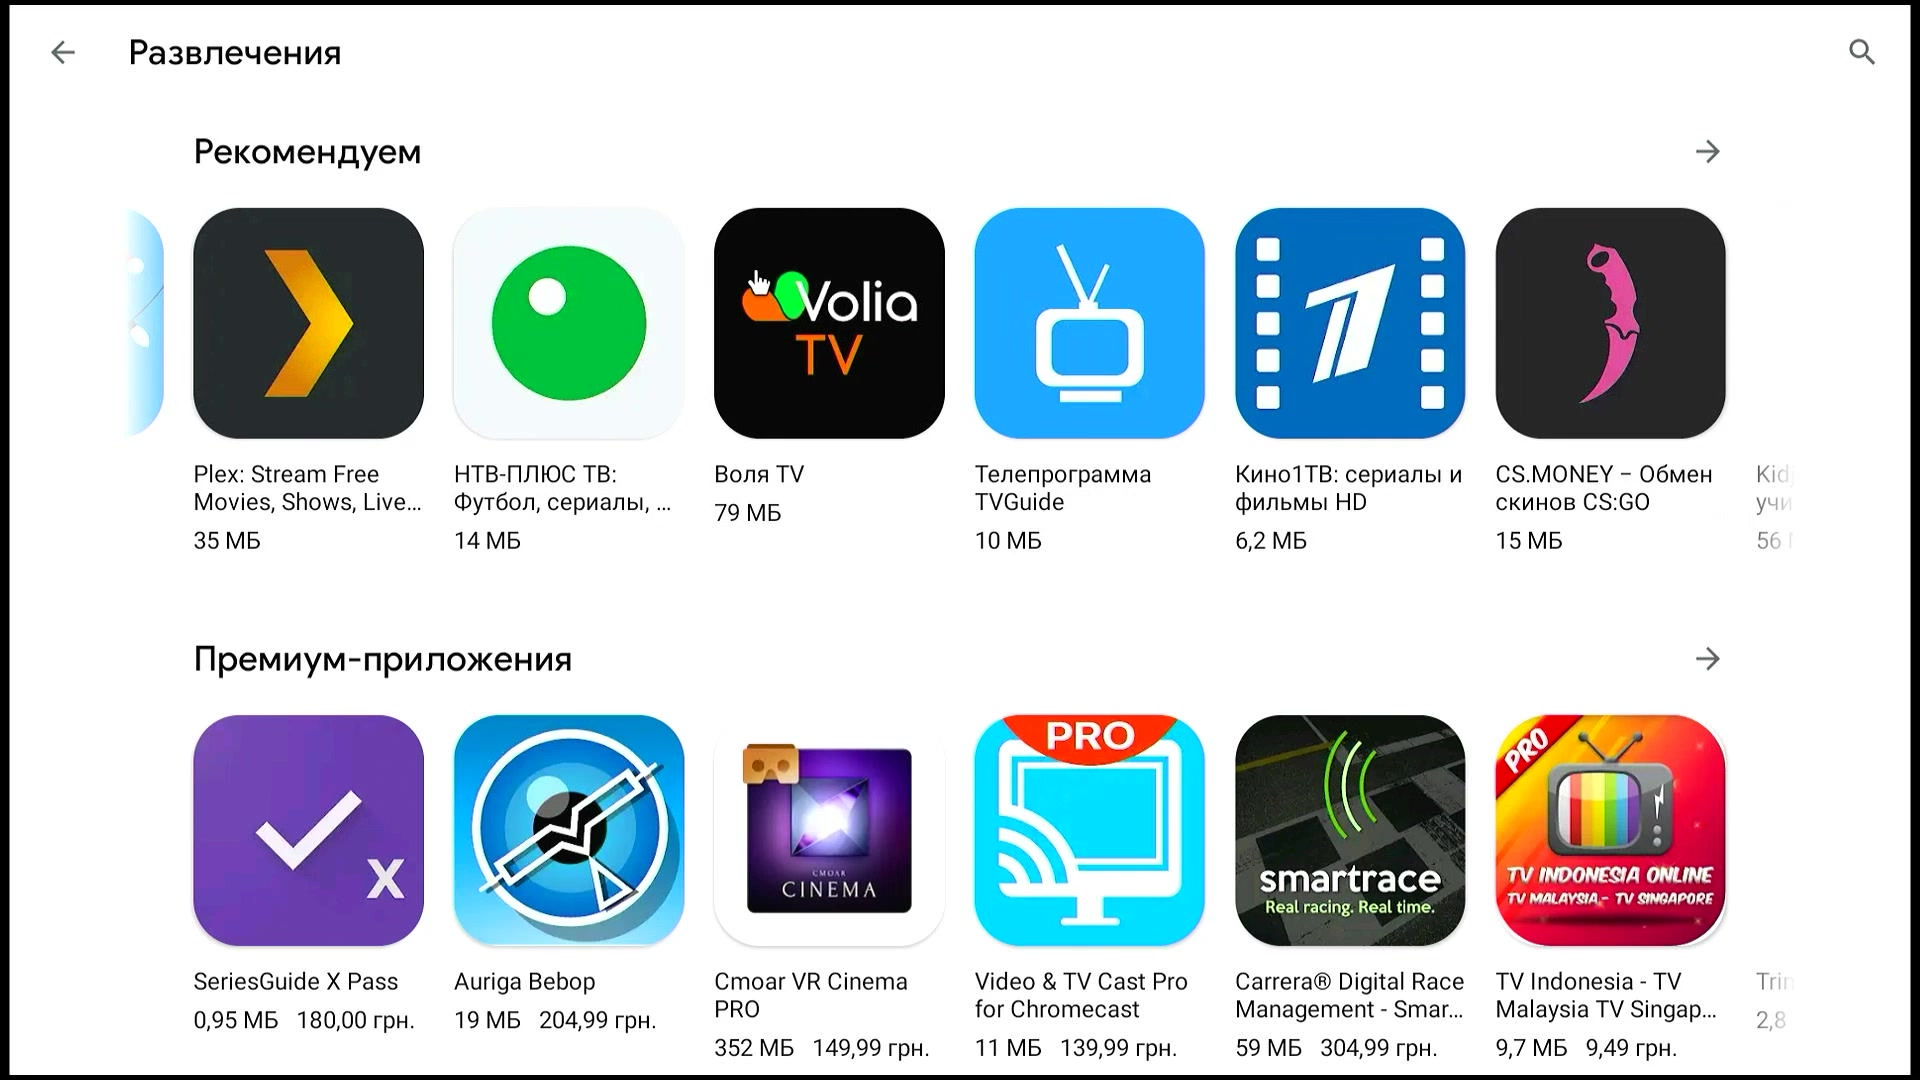Open Plex Stream Free Movies app
1920x1080 pixels.
(x=307, y=322)
